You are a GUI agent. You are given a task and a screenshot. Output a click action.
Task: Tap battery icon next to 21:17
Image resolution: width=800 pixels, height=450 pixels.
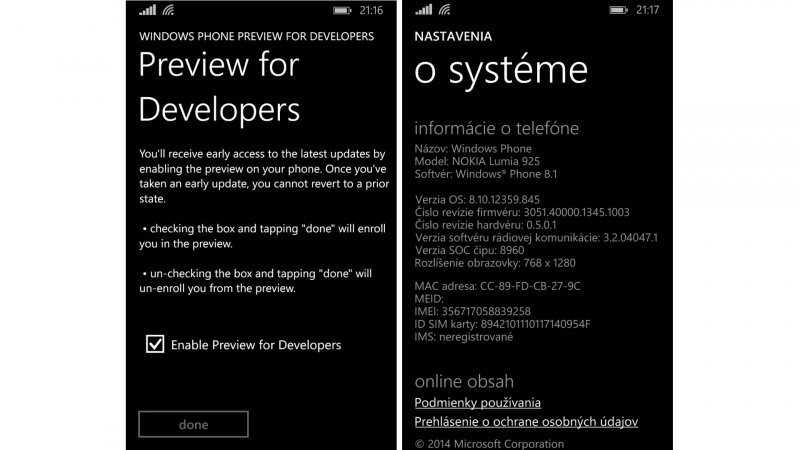(617, 10)
